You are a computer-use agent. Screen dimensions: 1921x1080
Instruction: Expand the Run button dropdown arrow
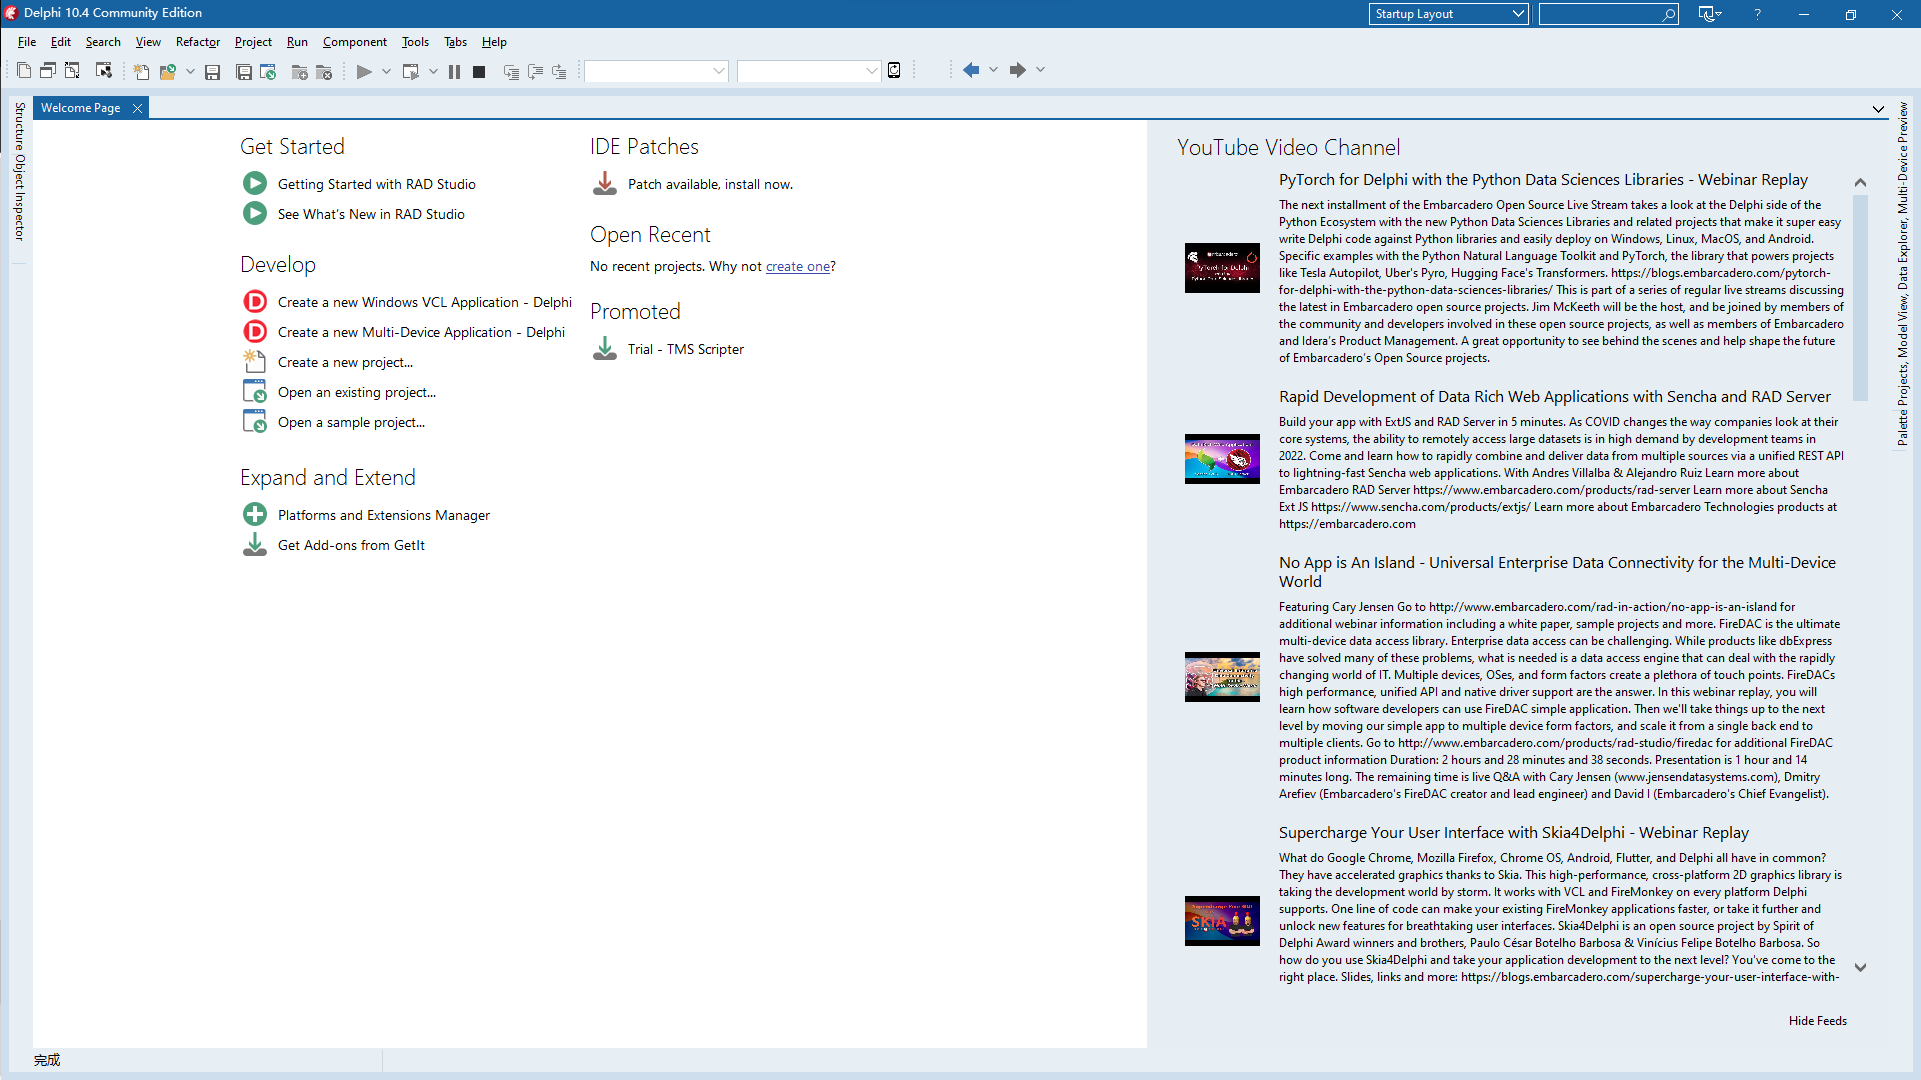coord(386,71)
